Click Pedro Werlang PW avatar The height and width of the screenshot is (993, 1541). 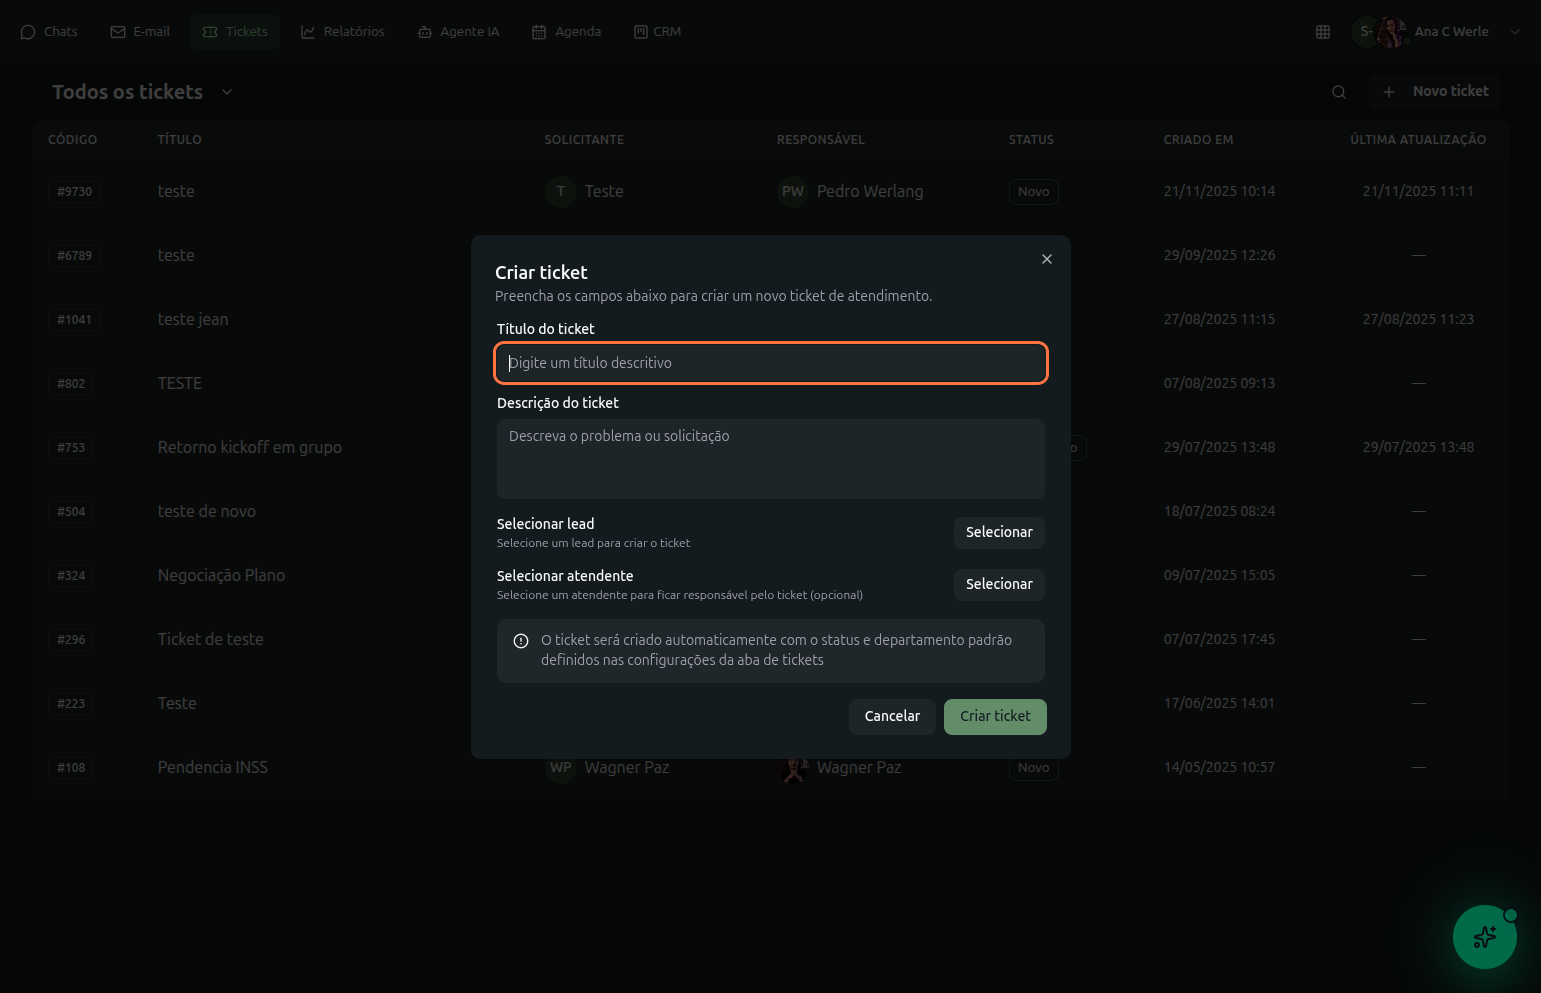pos(792,191)
